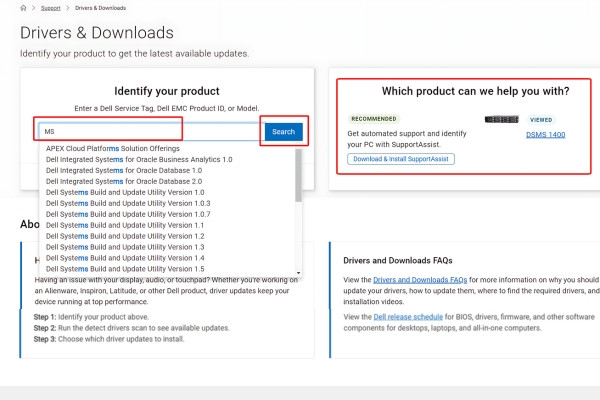Click the Drivers and Downloads FAQs heading
Screen dimensions: 600x400
click(x=398, y=261)
